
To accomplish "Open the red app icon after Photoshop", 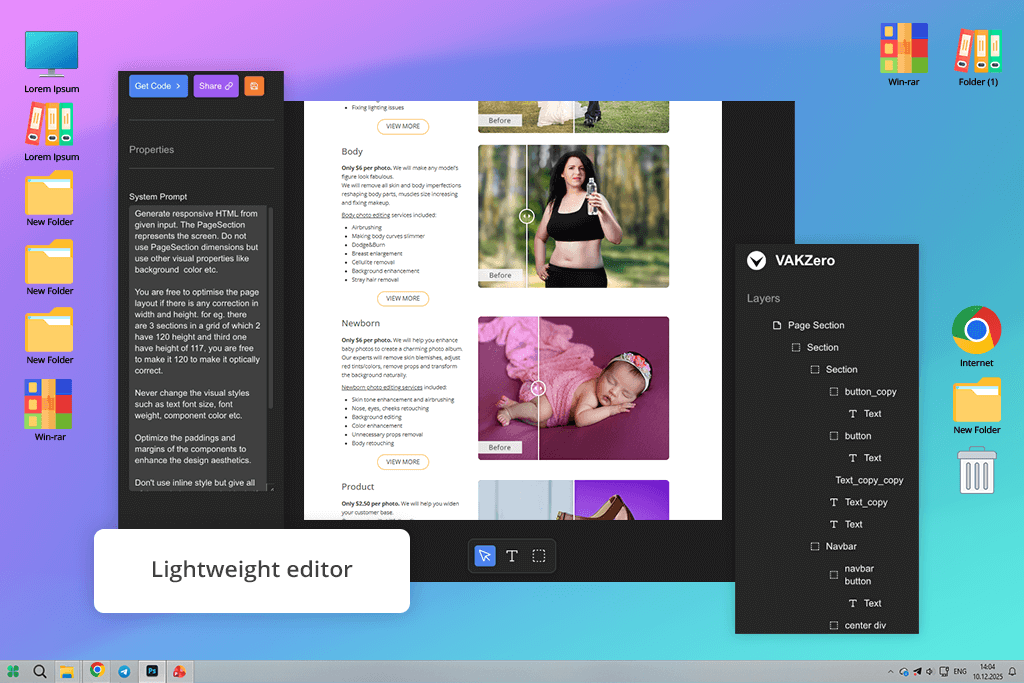I will pyautogui.click(x=180, y=671).
